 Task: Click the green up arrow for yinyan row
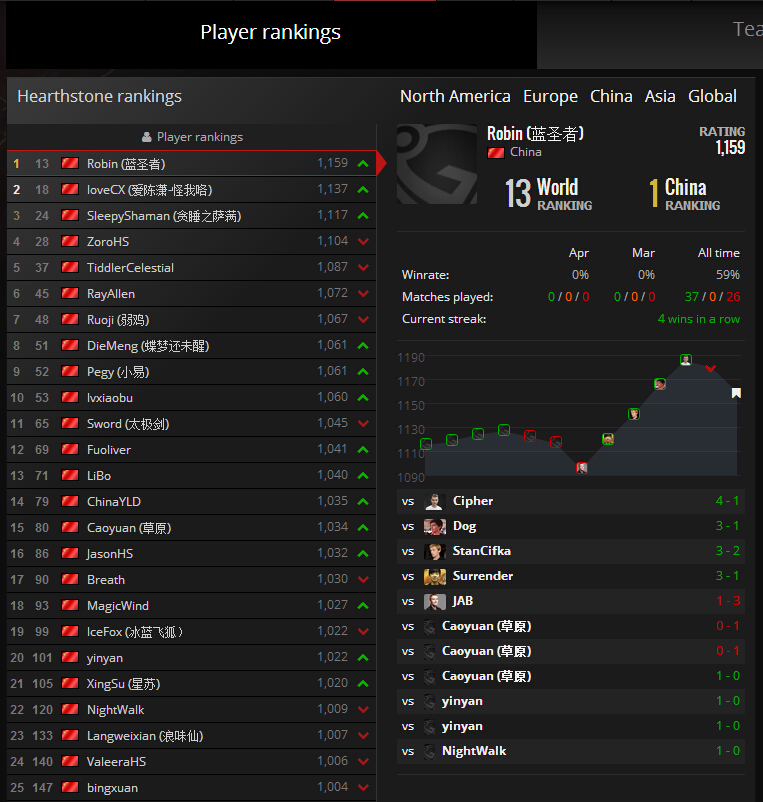[x=363, y=658]
